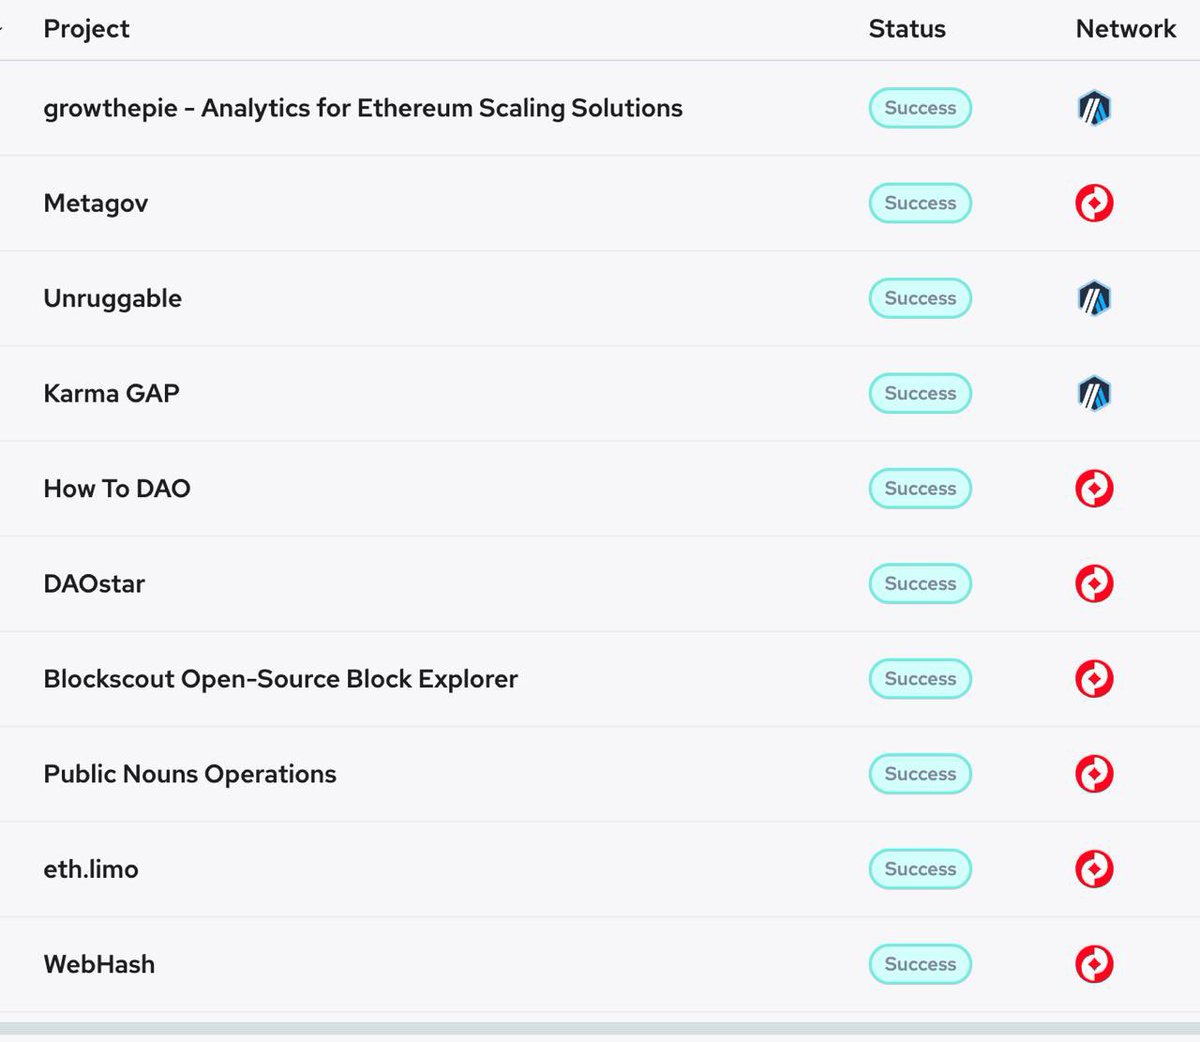Click the Success badge for growthepie

point(920,108)
